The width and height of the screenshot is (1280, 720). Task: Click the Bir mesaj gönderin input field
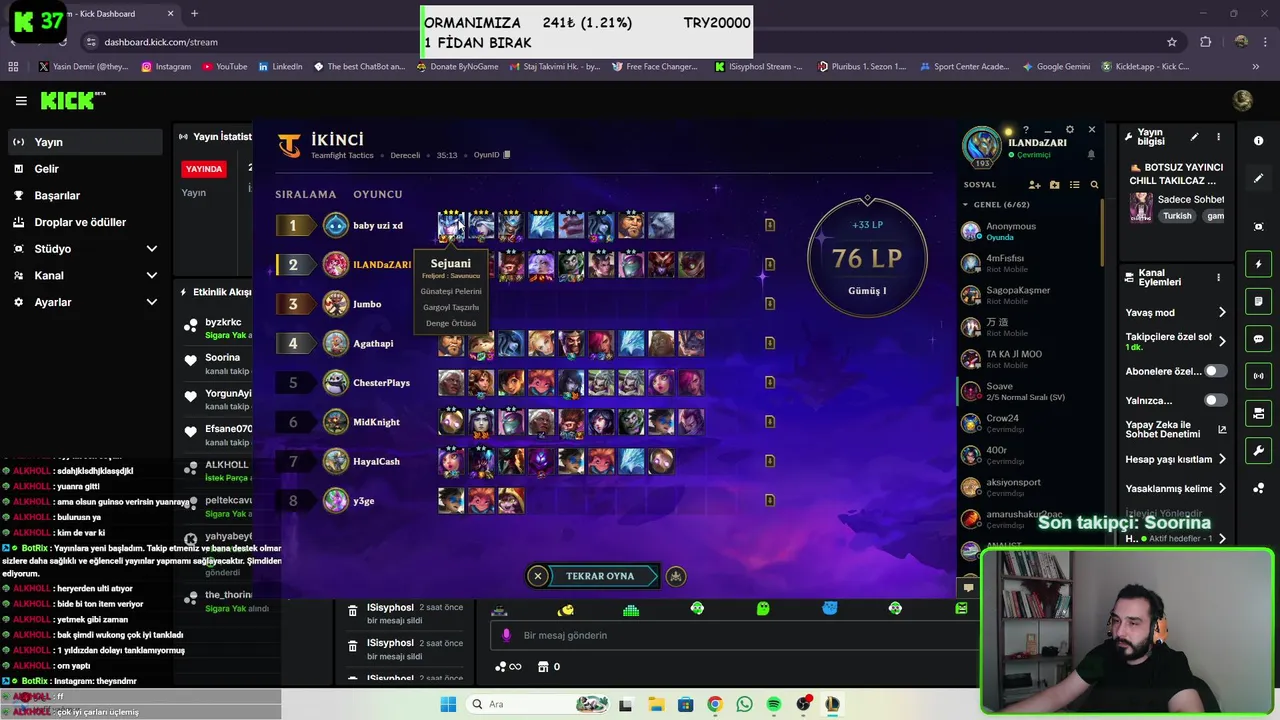click(x=735, y=635)
